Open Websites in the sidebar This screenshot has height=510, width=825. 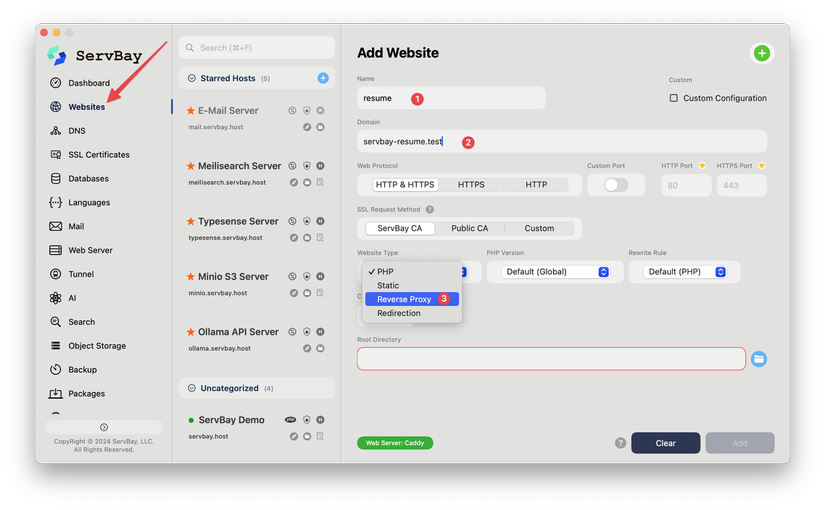pyautogui.click(x=86, y=106)
